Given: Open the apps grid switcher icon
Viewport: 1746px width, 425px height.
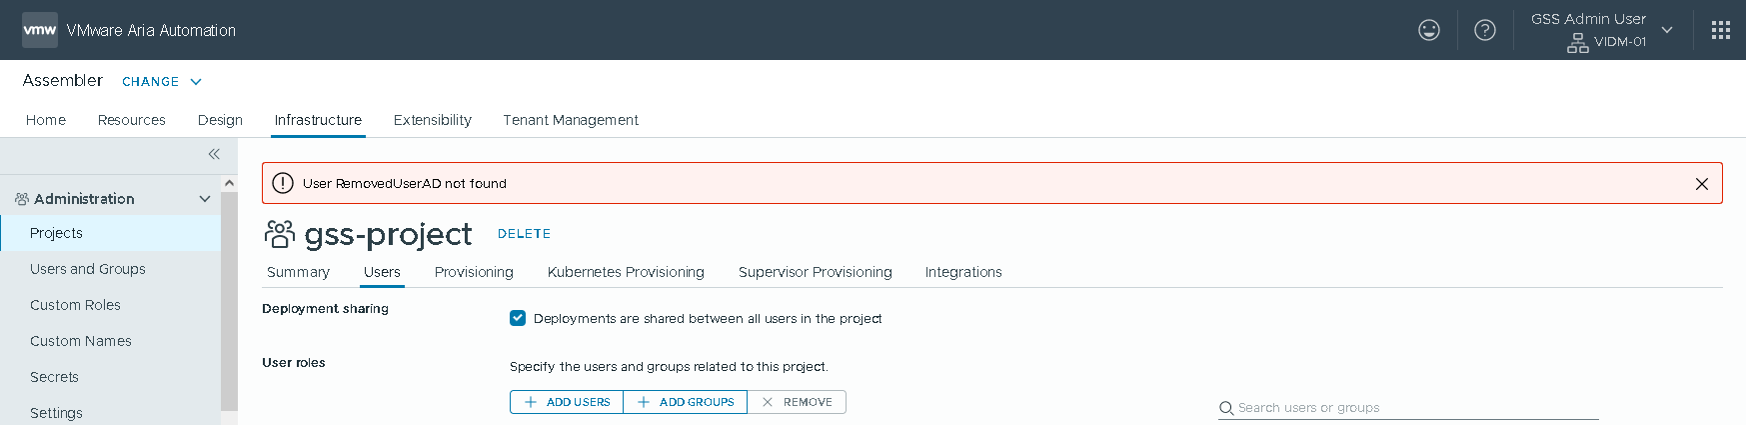Looking at the screenshot, I should point(1721,30).
